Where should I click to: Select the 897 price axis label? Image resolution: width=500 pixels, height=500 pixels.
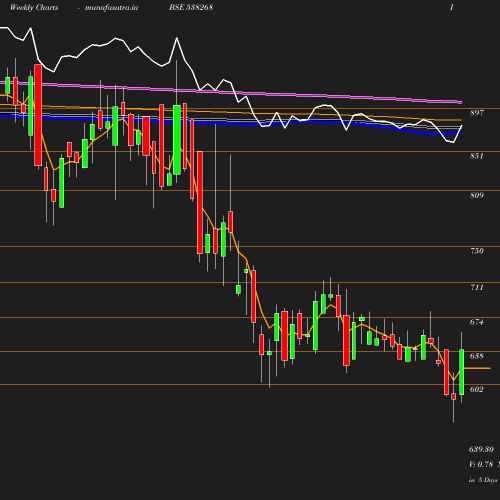point(477,113)
